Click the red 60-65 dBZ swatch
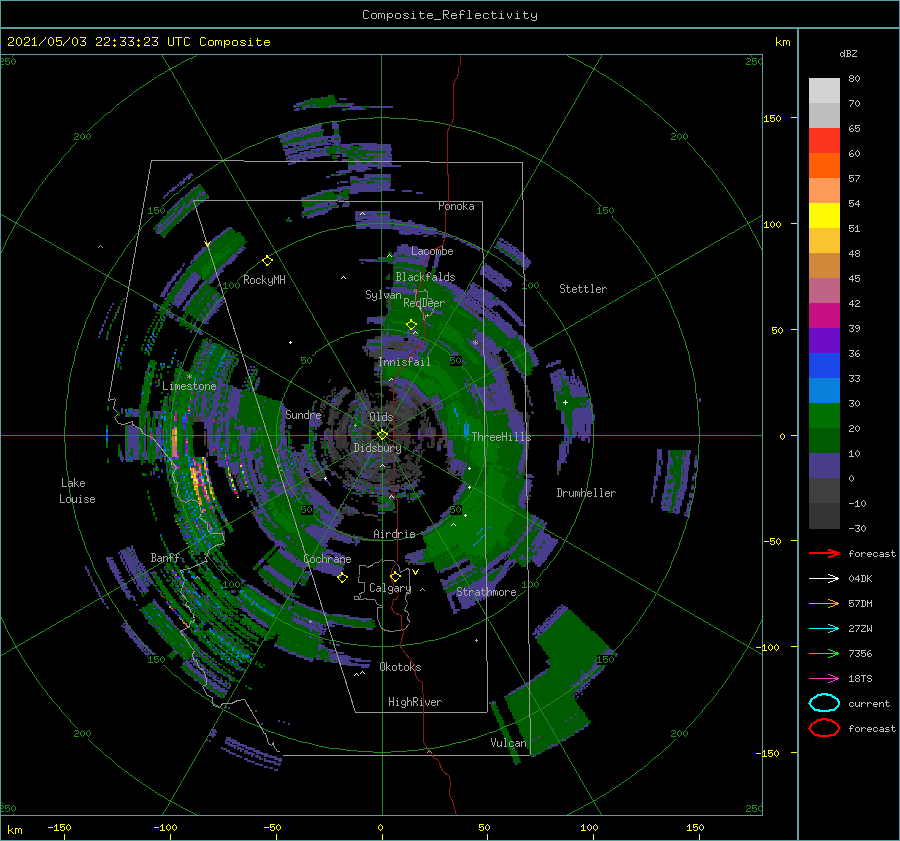 coord(824,141)
